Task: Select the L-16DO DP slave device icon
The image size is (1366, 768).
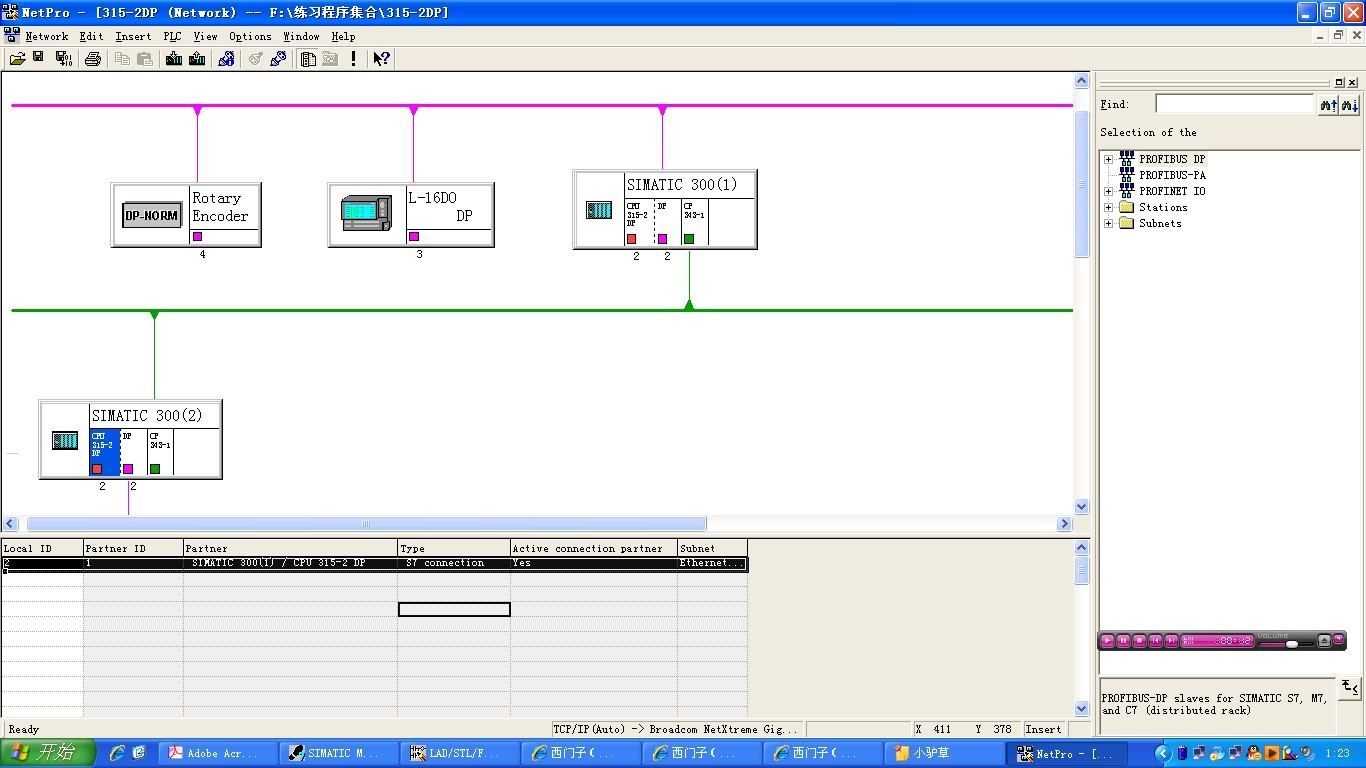Action: click(x=366, y=213)
